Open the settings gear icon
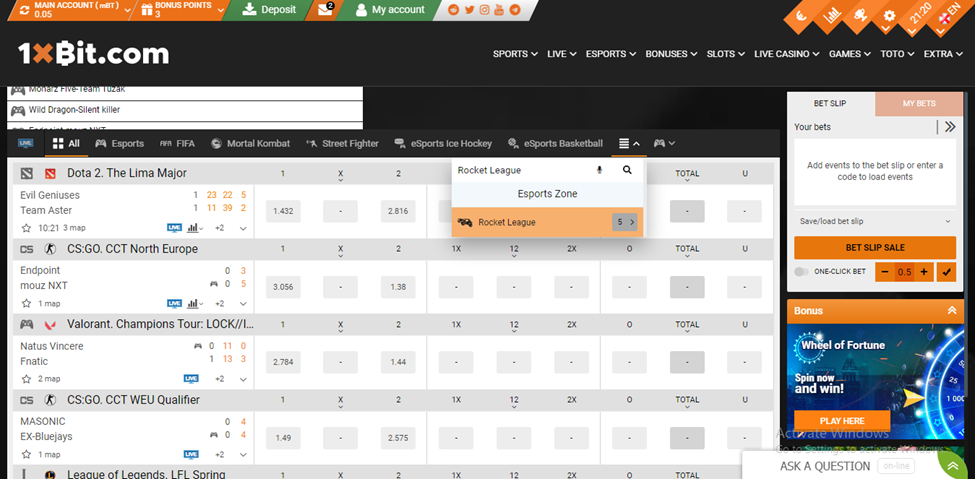The height and width of the screenshot is (479, 975). (x=889, y=16)
